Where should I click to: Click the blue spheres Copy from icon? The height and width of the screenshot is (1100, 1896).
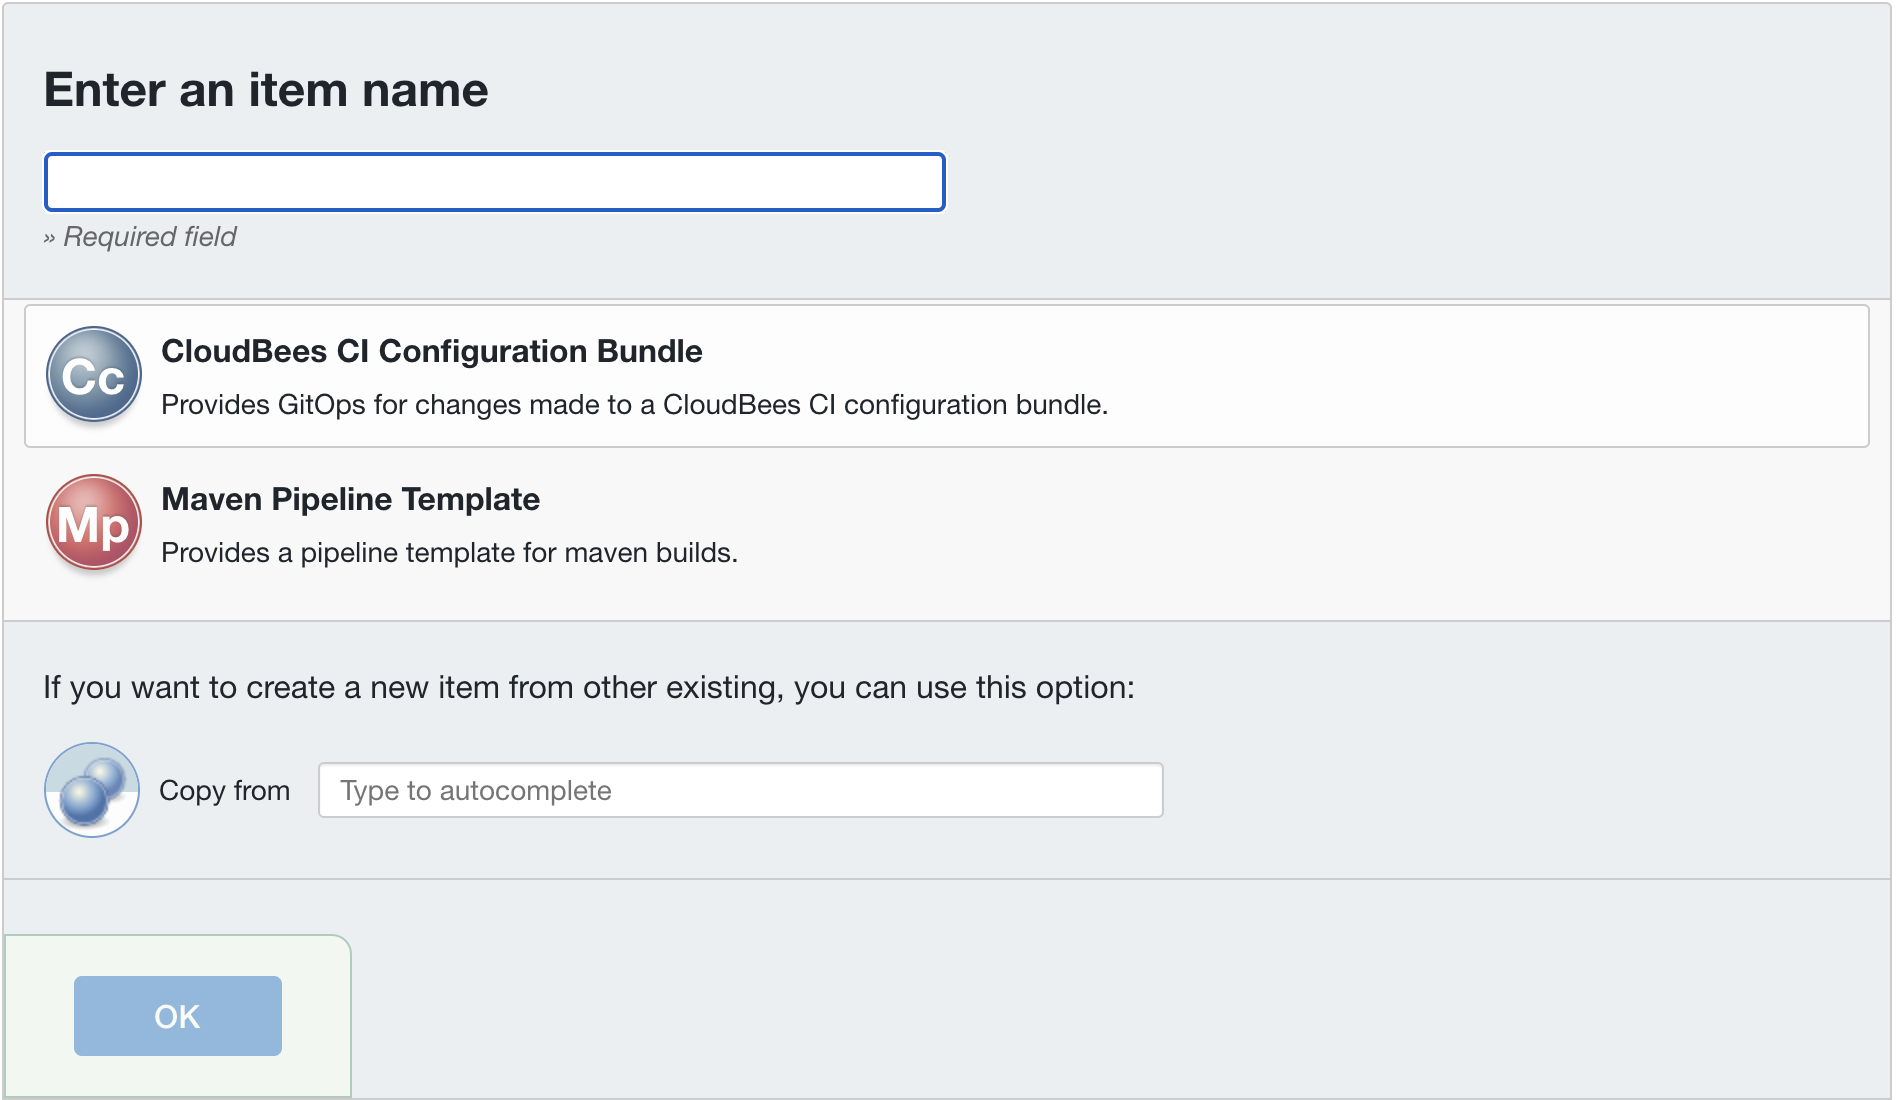[92, 790]
